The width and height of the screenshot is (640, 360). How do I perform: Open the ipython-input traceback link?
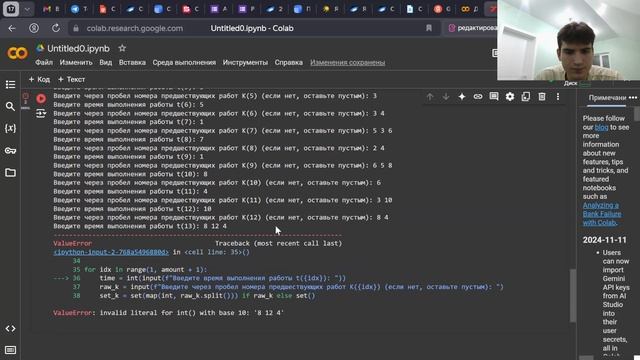point(111,252)
